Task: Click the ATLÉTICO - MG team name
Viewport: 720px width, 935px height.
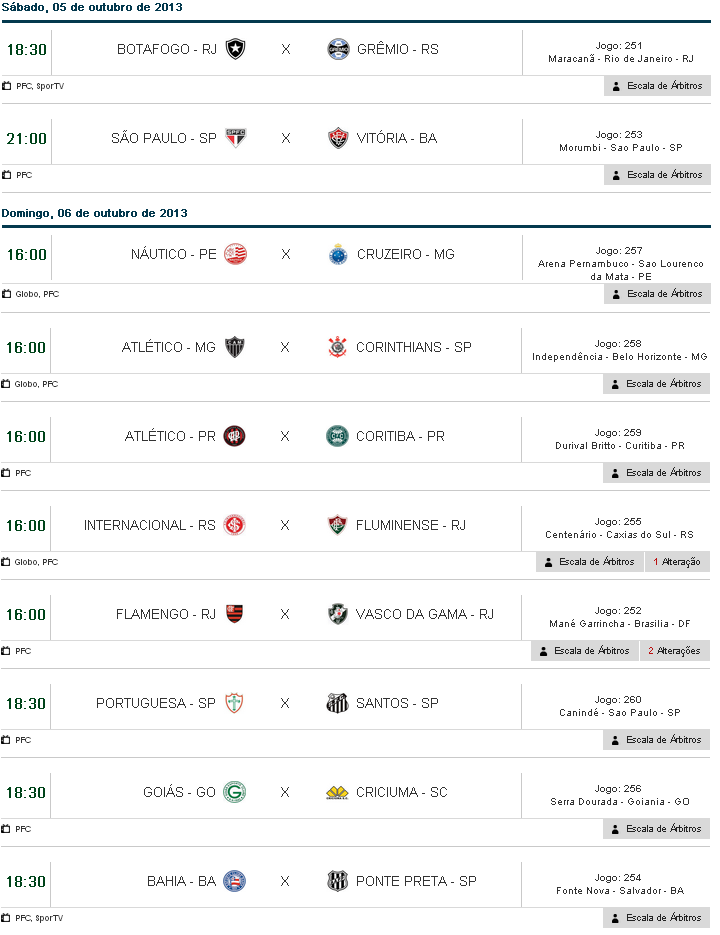Action: [168, 347]
